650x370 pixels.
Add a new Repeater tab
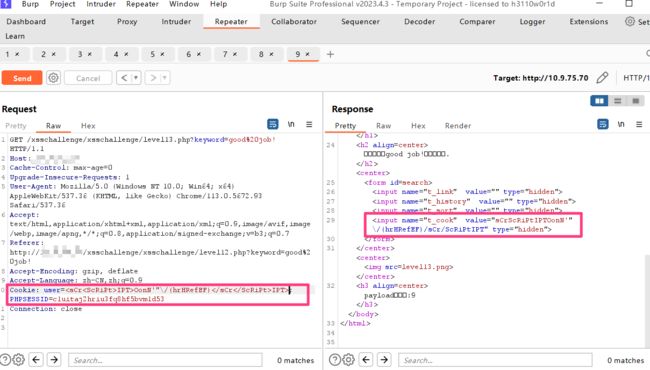[330, 54]
